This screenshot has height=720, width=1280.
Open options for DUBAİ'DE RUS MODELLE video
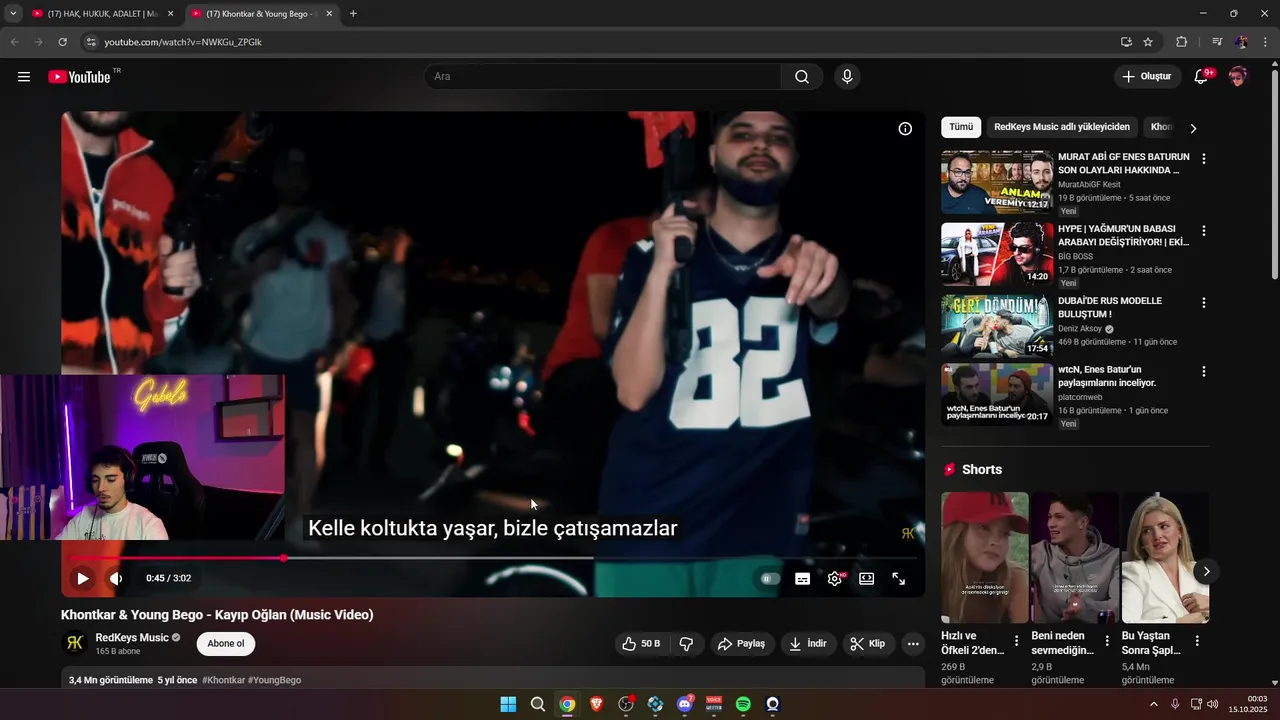pos(1204,303)
